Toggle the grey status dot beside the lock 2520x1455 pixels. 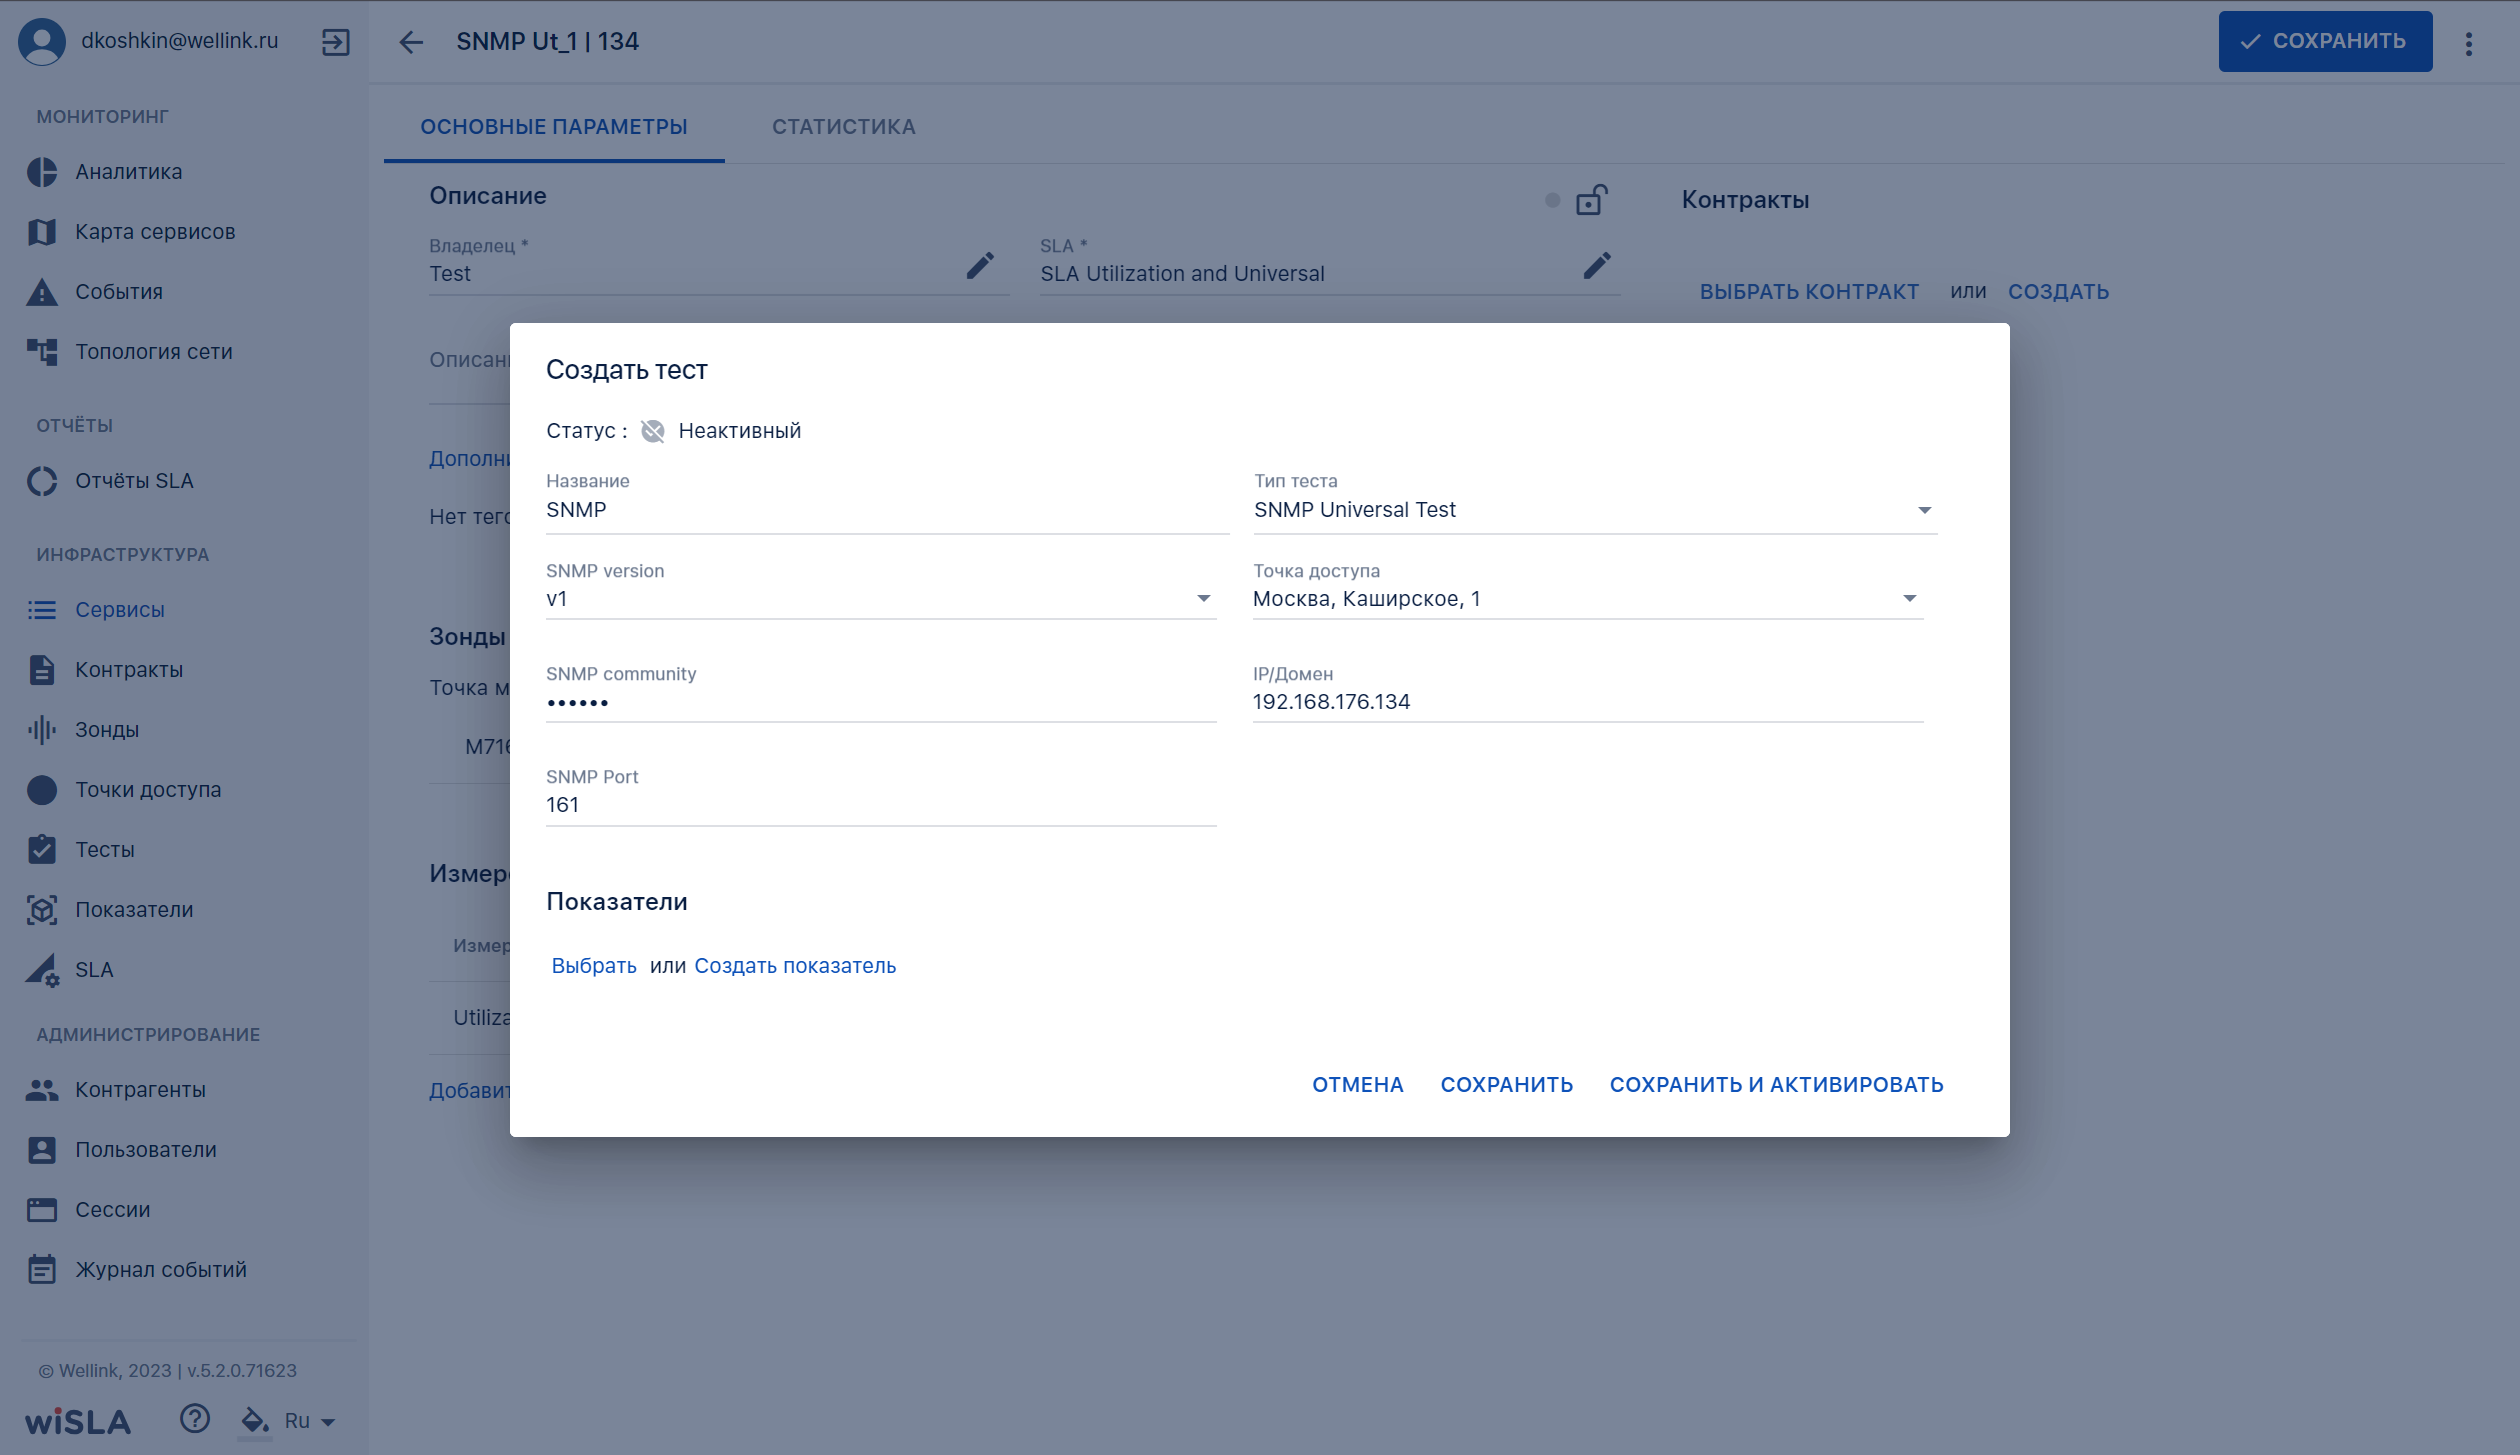pyautogui.click(x=1552, y=200)
